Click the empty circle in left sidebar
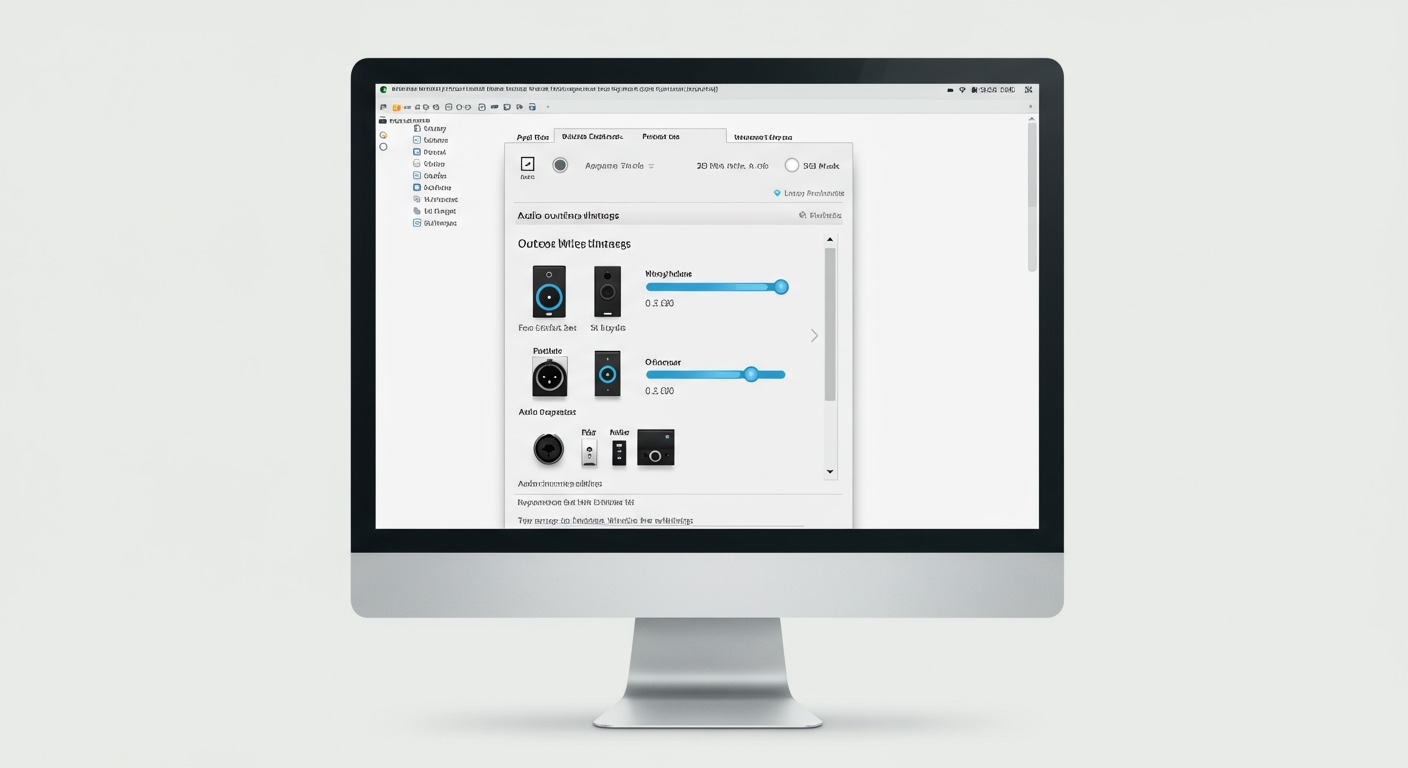 (x=383, y=147)
